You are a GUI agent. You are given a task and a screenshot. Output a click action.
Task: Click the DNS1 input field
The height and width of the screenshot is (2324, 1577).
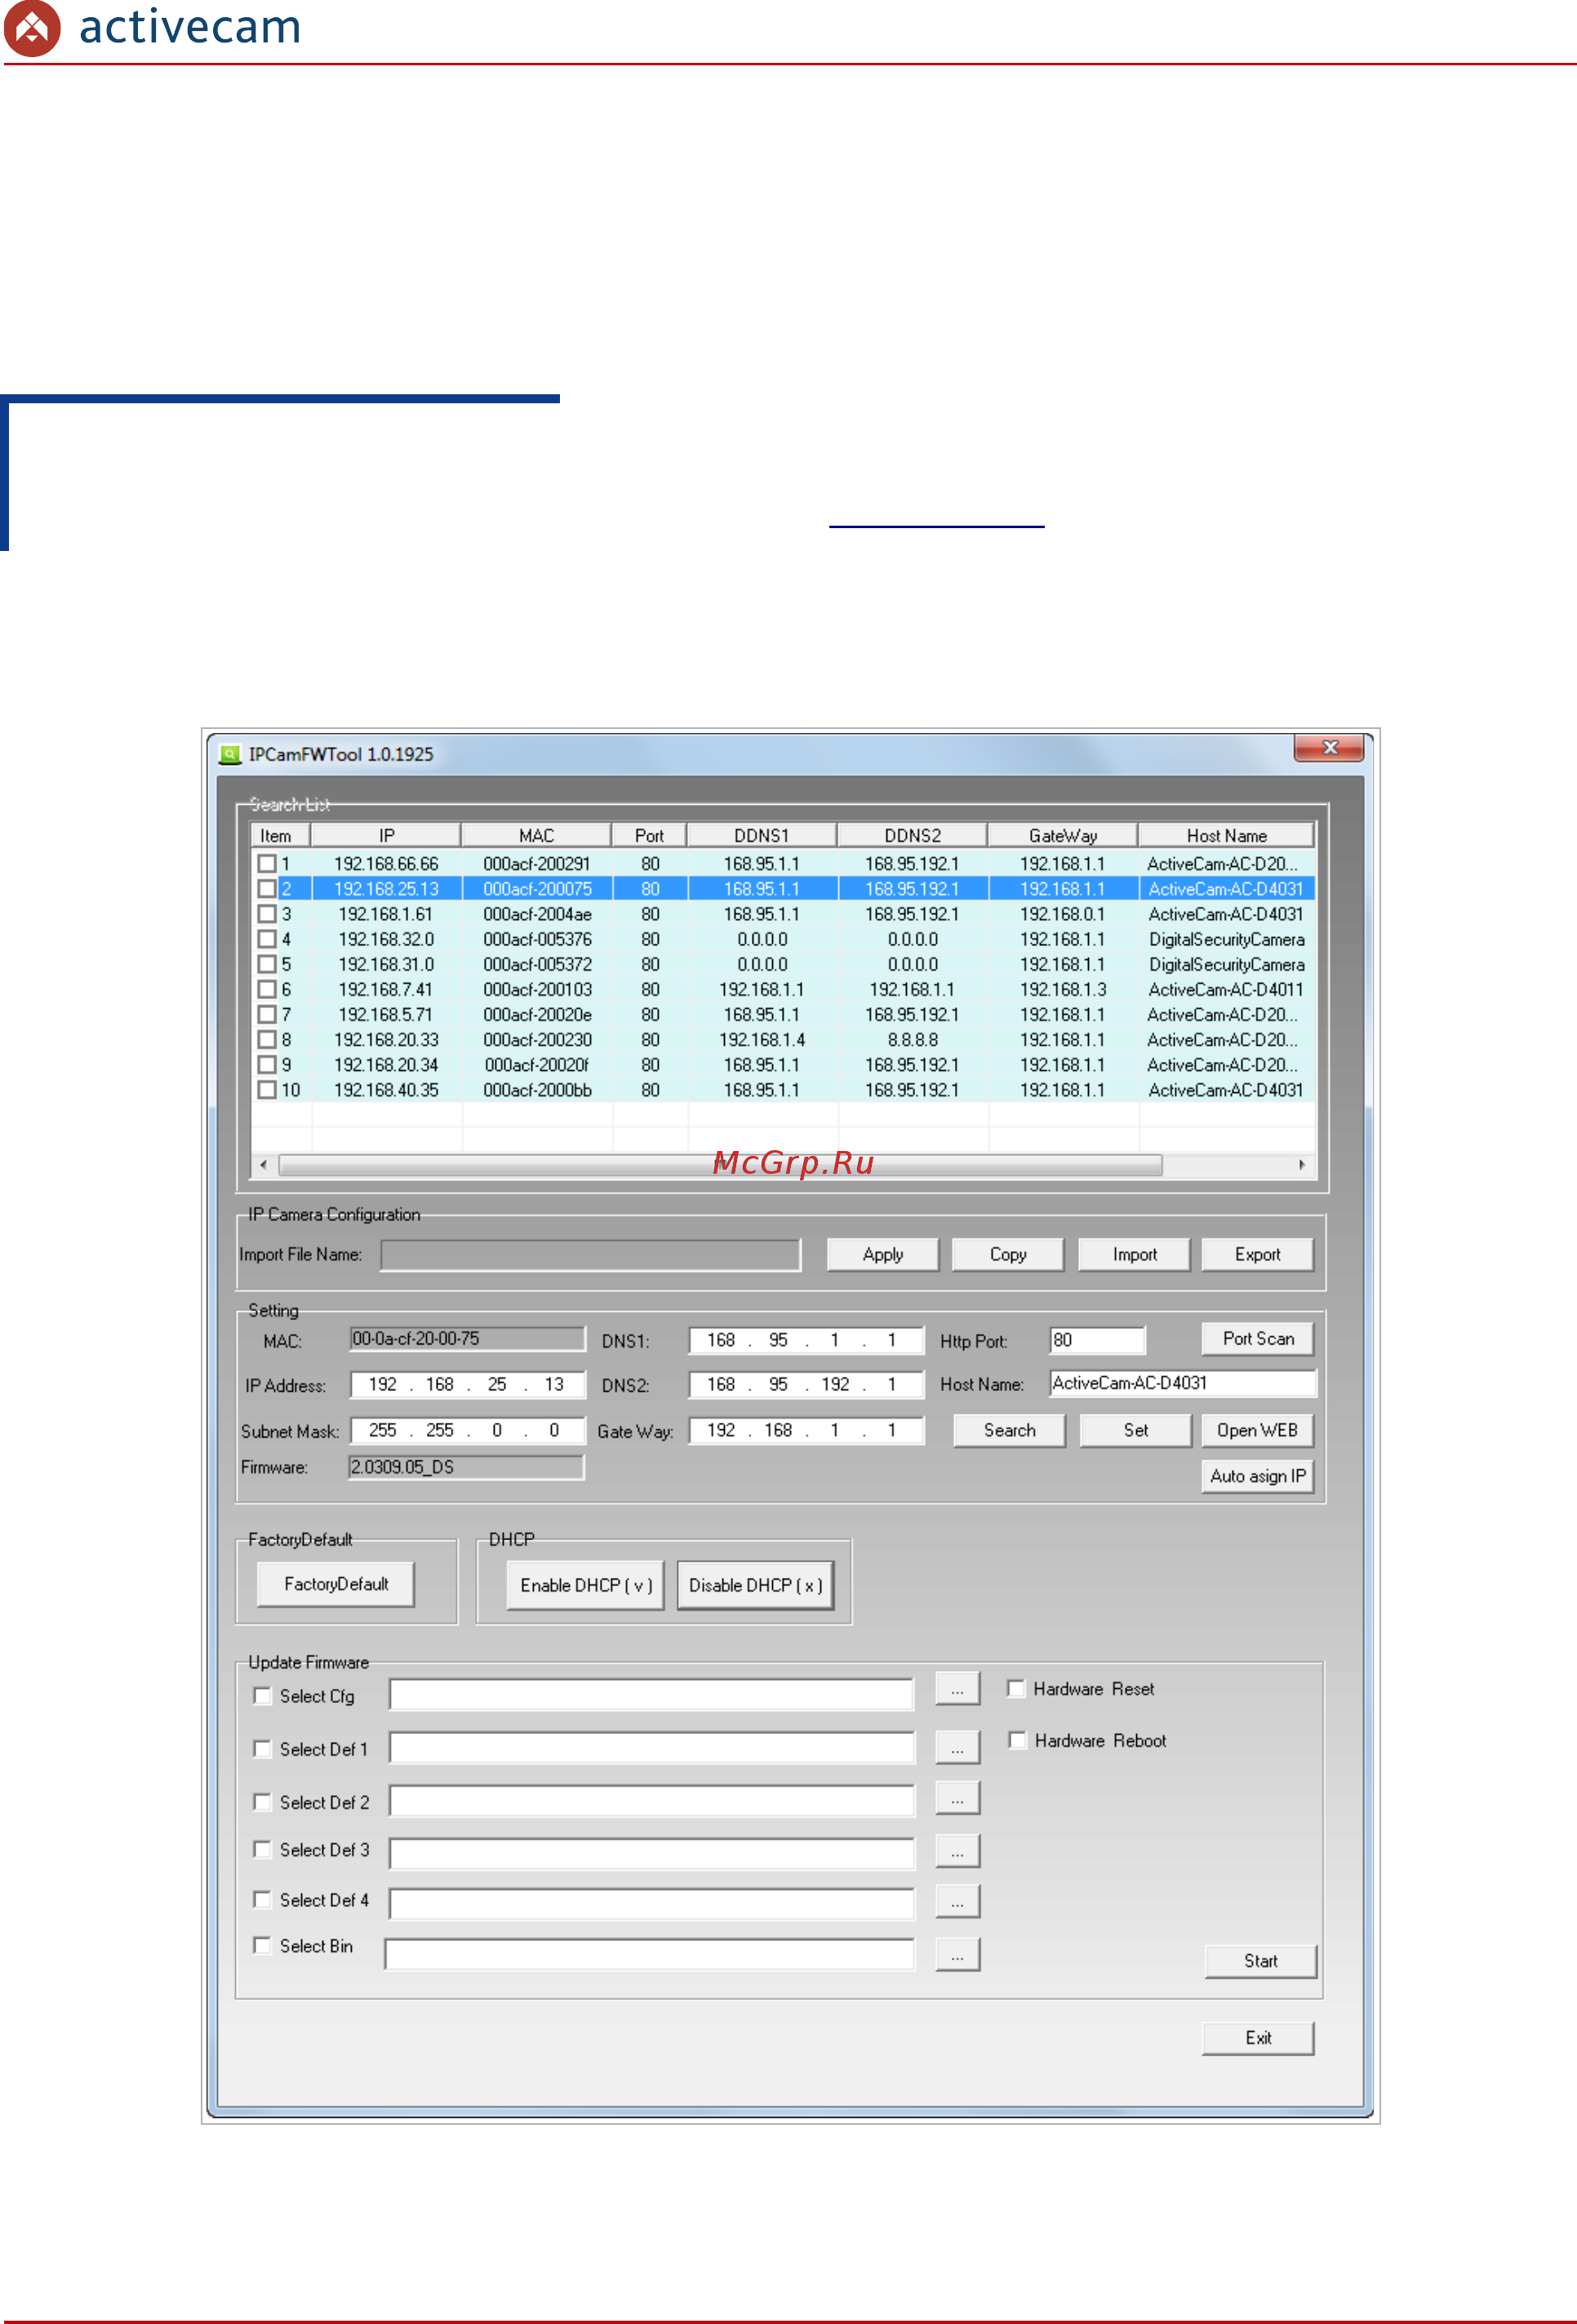point(806,1340)
